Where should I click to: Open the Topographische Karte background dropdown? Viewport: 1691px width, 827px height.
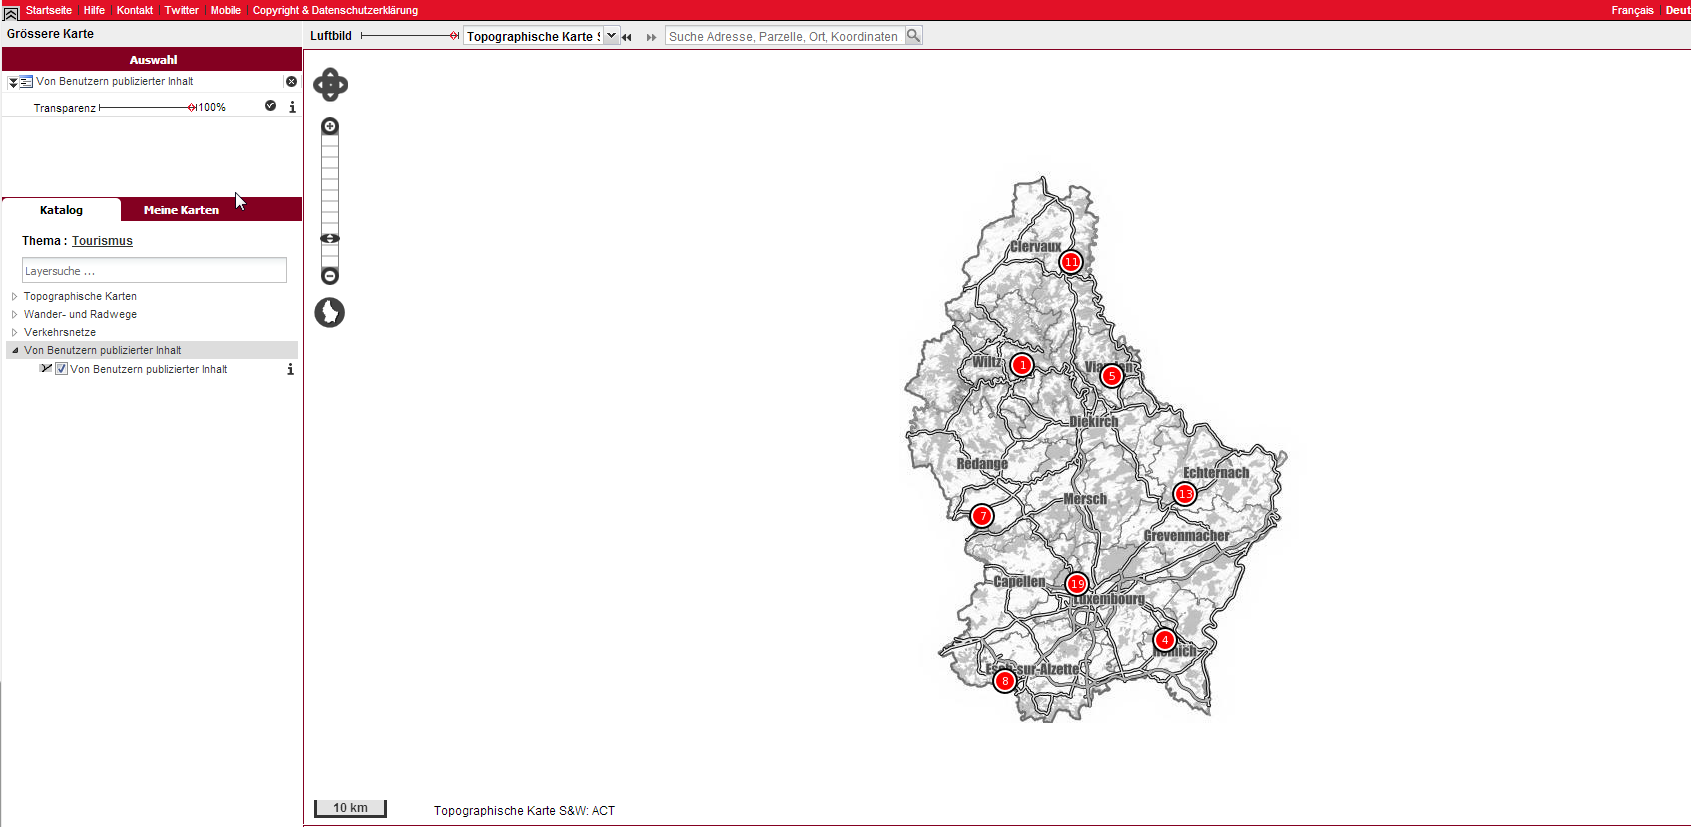click(611, 36)
